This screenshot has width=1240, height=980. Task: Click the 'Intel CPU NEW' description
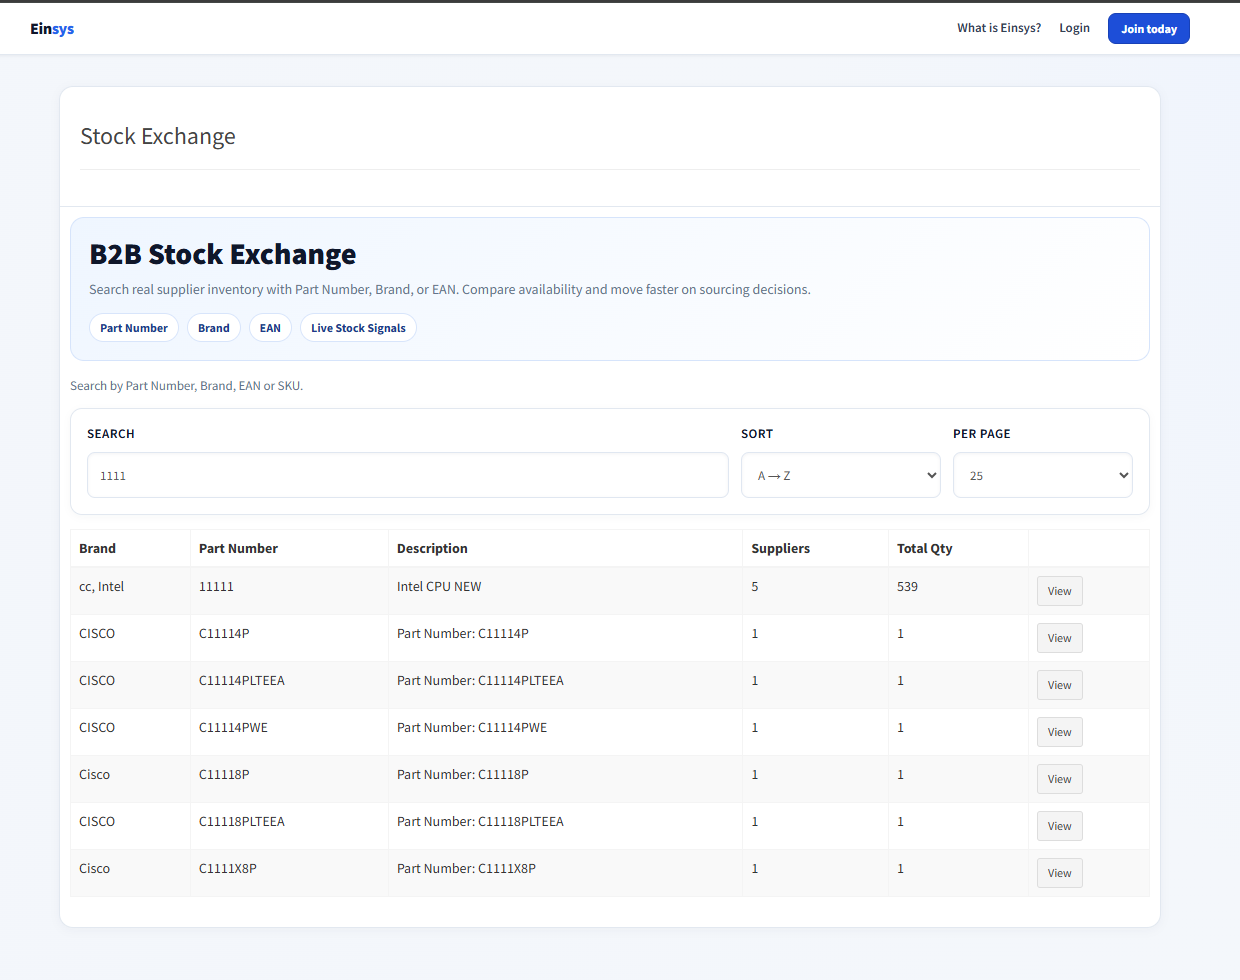[439, 586]
